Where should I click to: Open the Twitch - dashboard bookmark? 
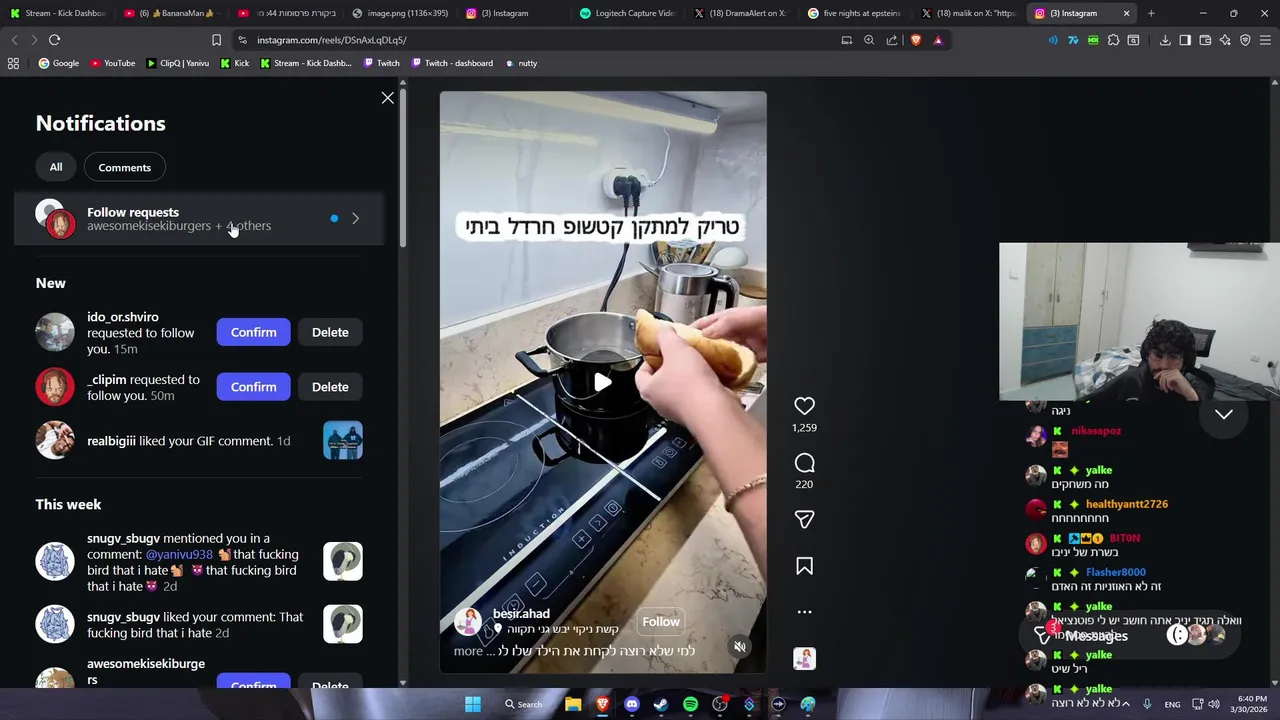pos(451,63)
